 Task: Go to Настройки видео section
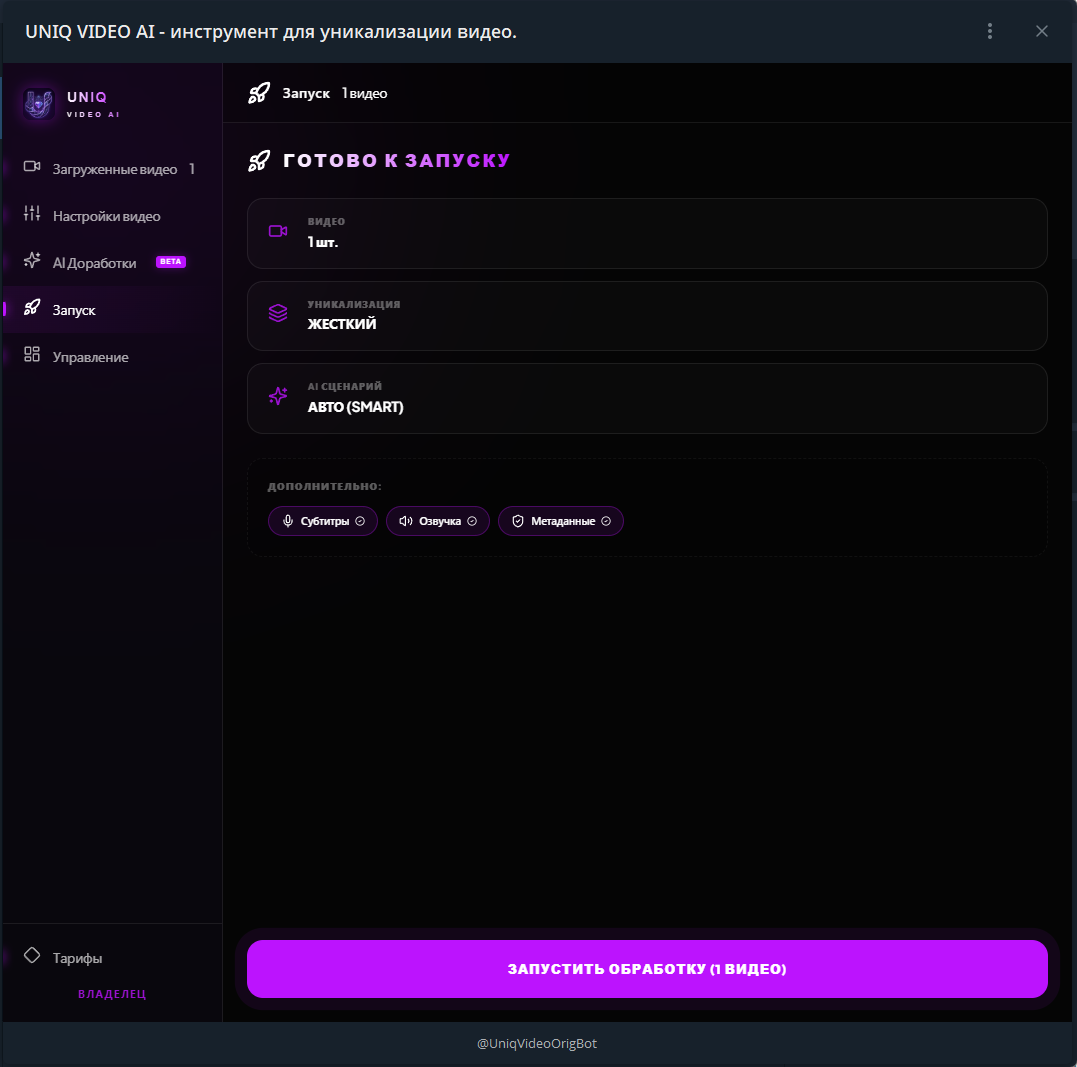tap(106, 216)
